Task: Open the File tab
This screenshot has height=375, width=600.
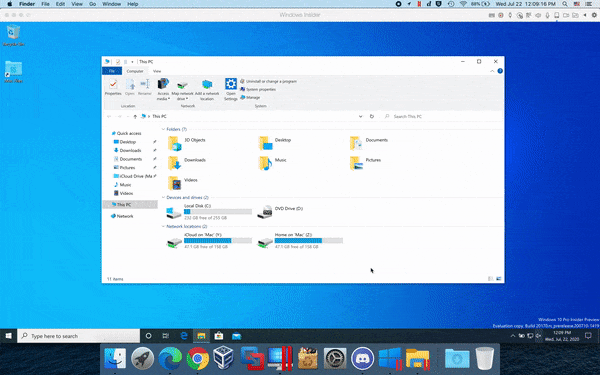Action: click(112, 71)
